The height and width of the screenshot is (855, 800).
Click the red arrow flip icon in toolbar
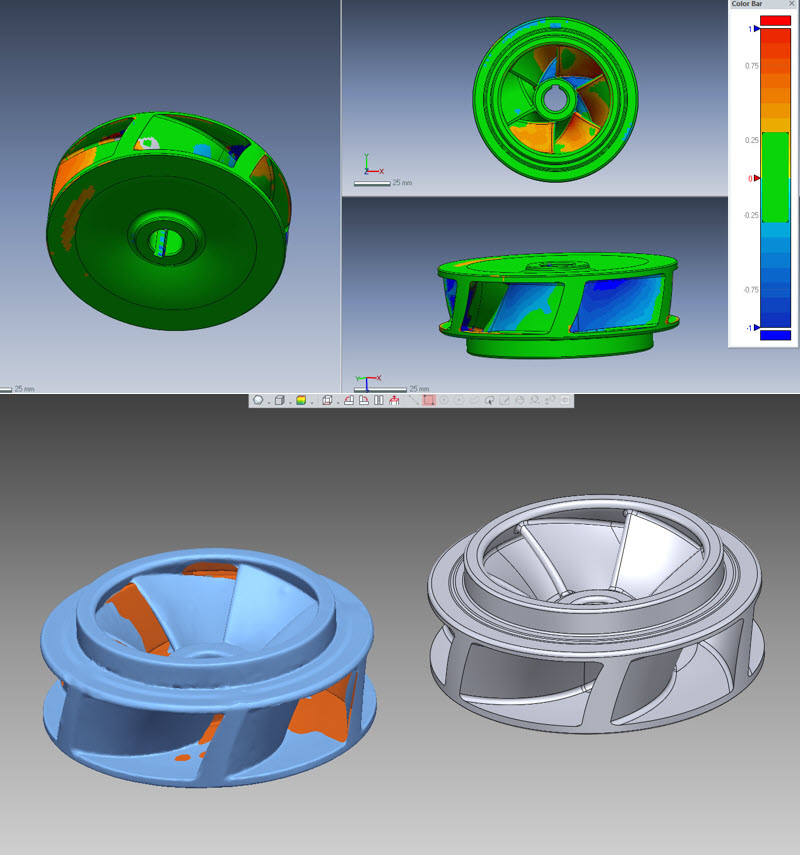click(x=394, y=400)
